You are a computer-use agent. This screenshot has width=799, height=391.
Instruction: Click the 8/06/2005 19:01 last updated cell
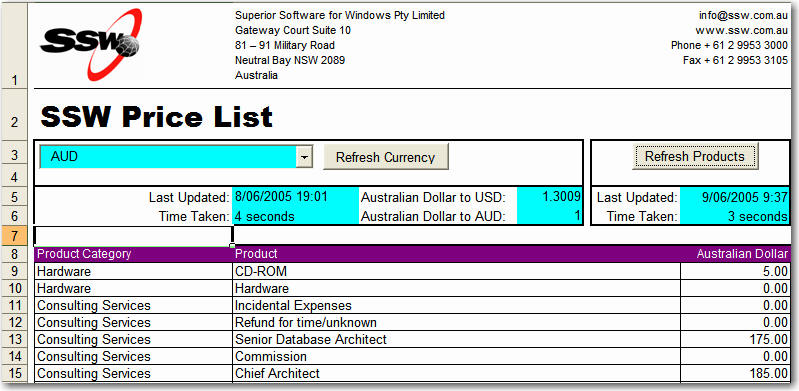[x=296, y=197]
